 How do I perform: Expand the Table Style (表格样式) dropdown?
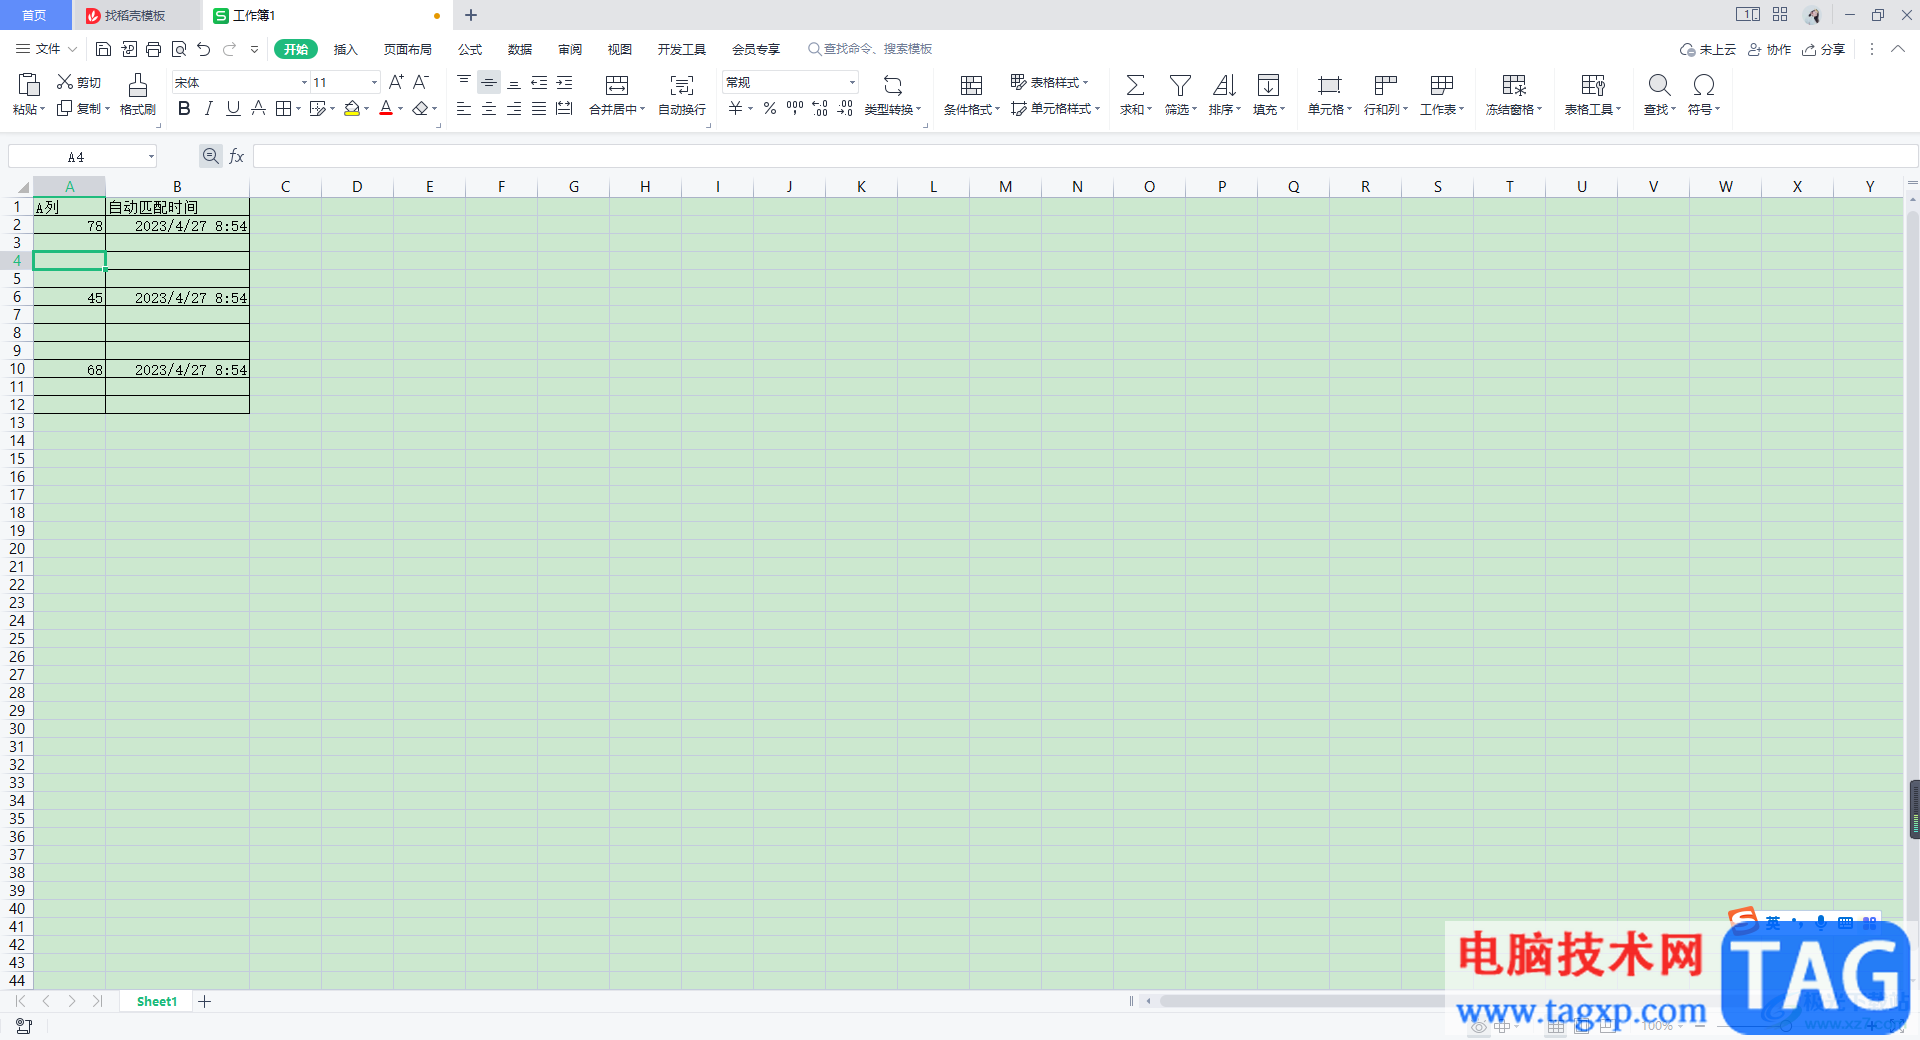click(1085, 82)
